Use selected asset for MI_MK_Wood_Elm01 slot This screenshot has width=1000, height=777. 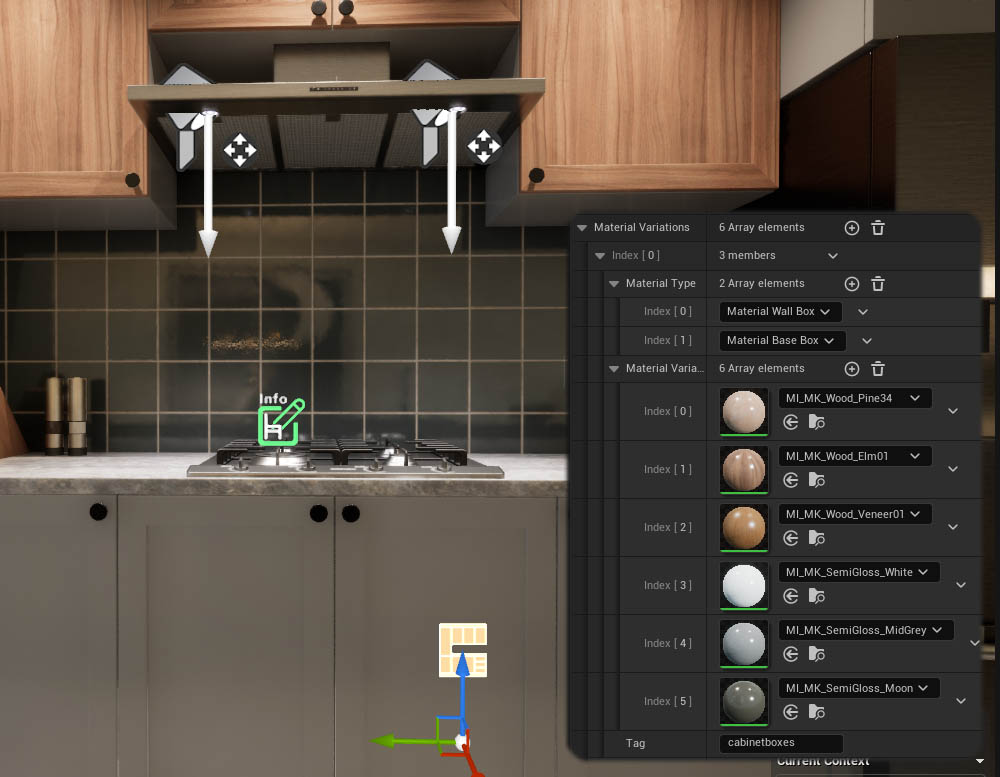point(791,480)
